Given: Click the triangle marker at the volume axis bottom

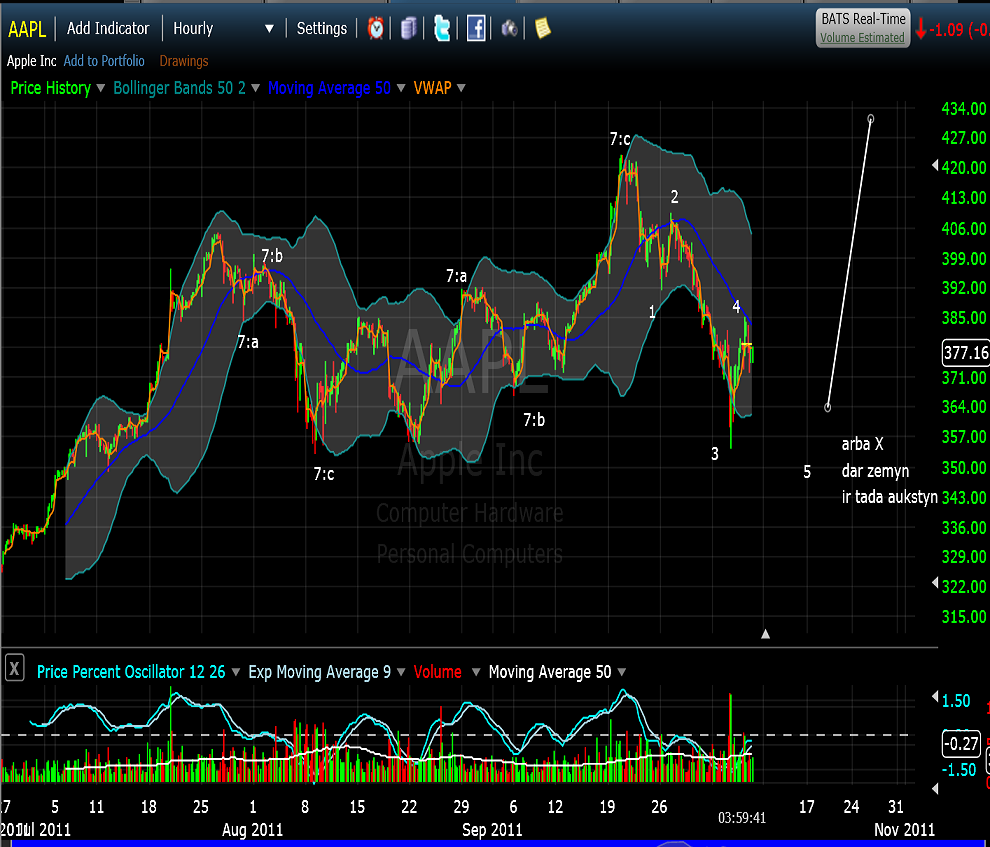Looking at the screenshot, I should [935, 788].
